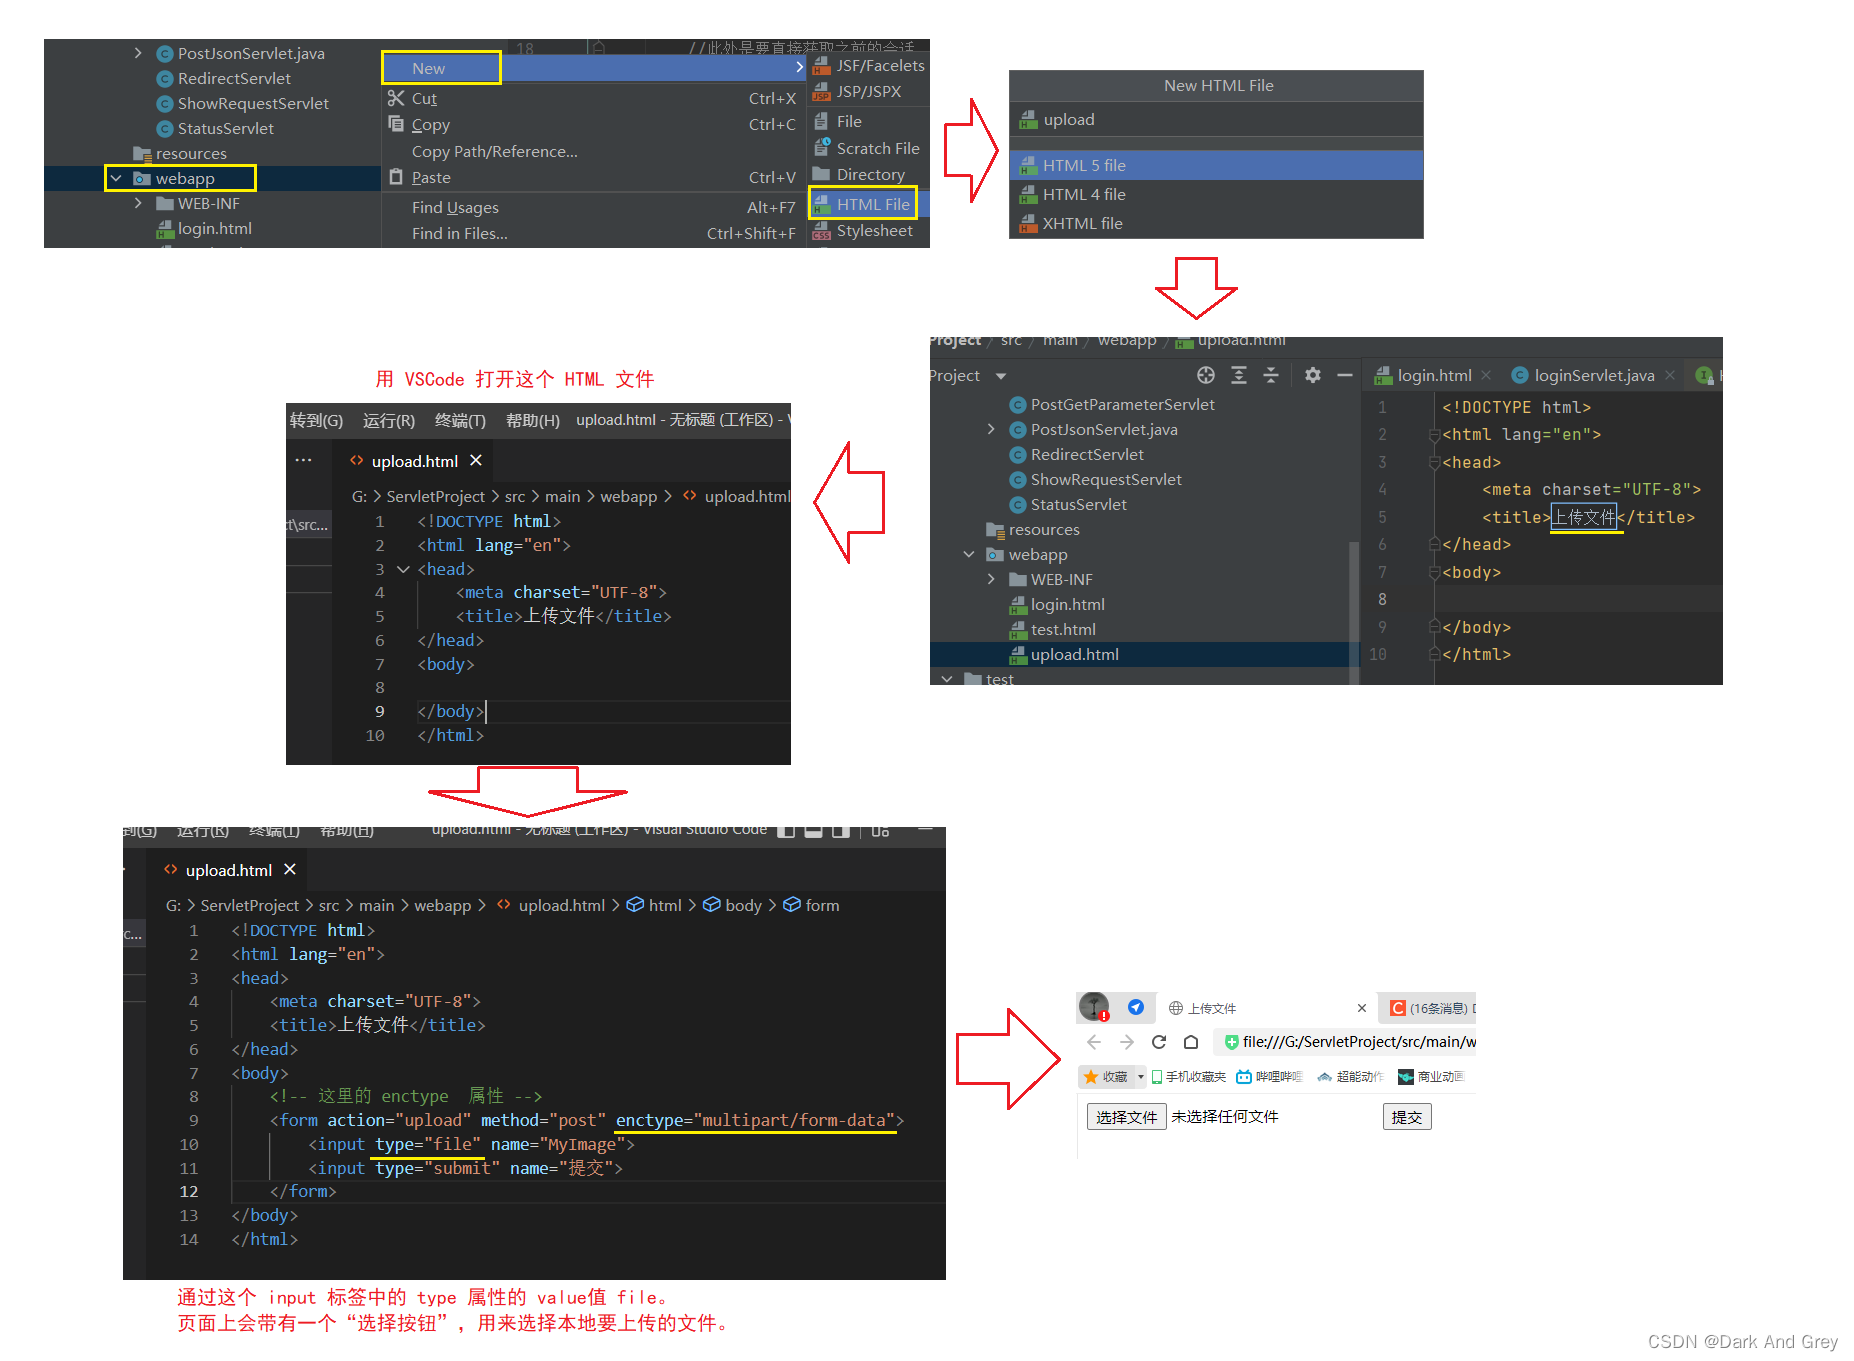The image size is (1854, 1361).
Task: Click the Cut scissors icon in context menu
Action: click(396, 98)
